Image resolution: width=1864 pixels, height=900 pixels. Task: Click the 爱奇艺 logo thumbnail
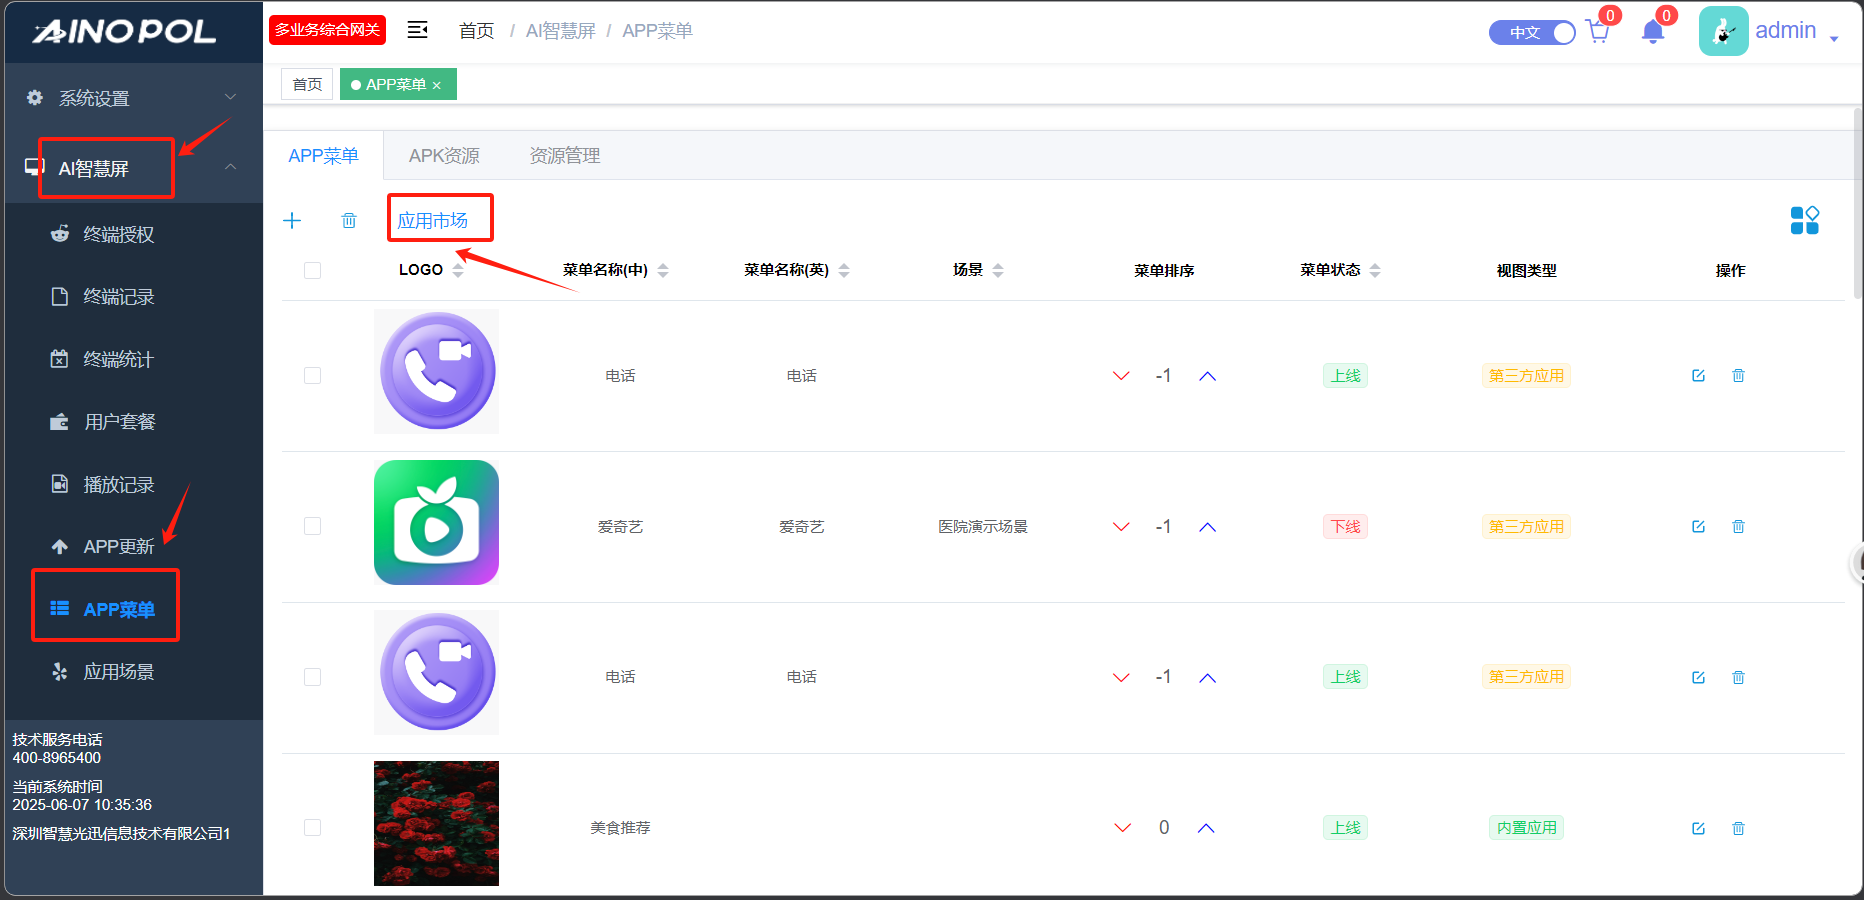click(436, 523)
